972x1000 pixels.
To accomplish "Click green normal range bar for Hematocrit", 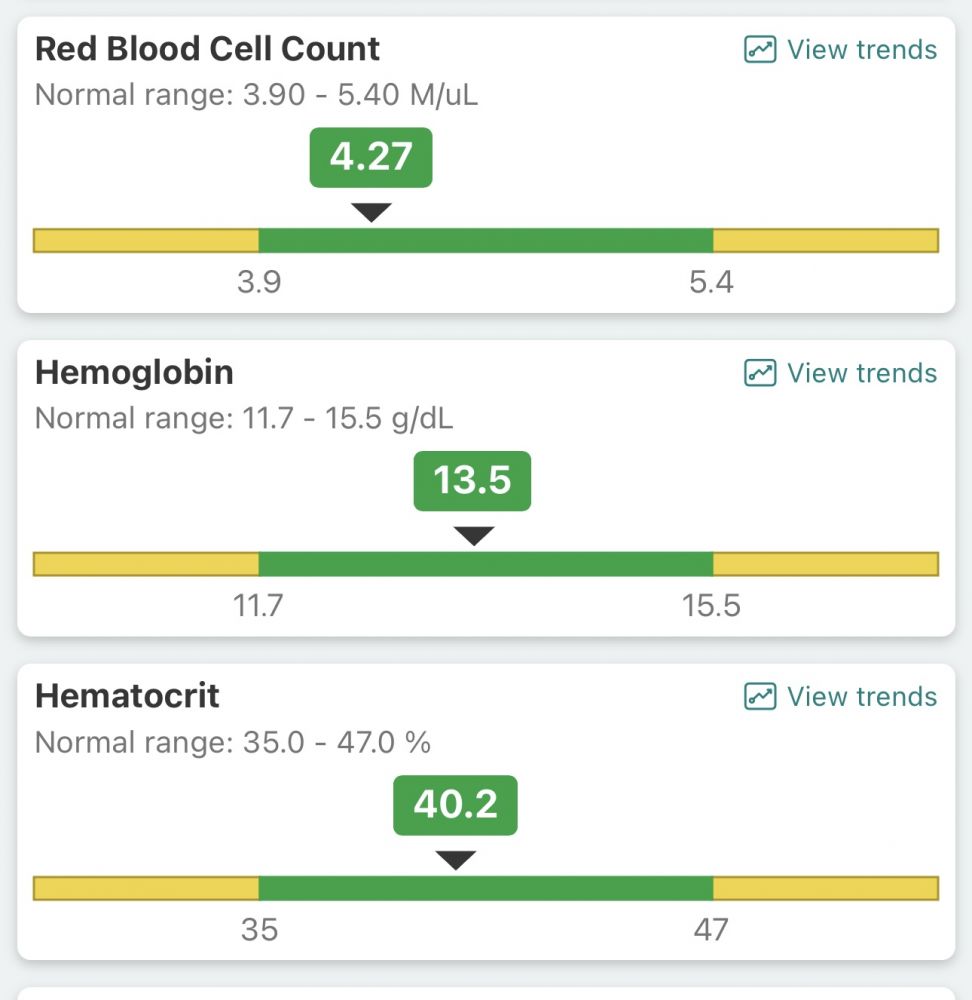I will [x=485, y=888].
